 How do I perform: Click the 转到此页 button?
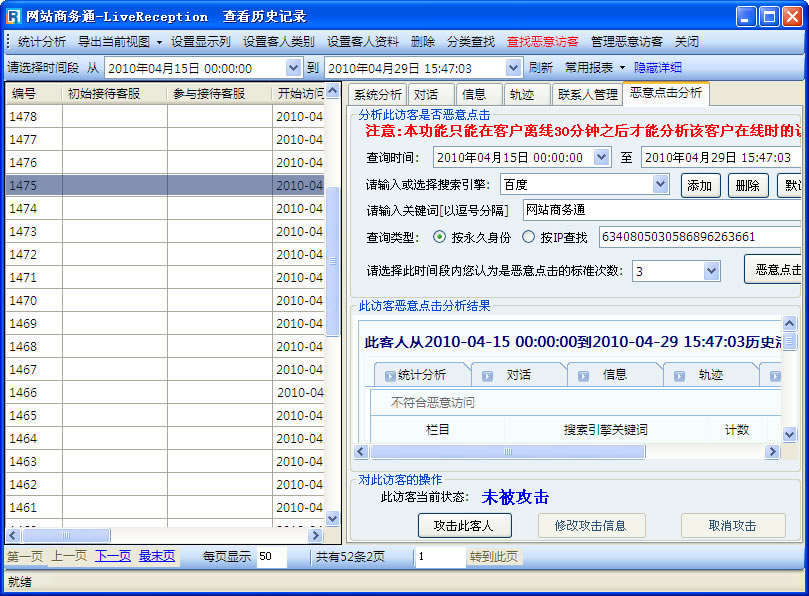tap(494, 557)
